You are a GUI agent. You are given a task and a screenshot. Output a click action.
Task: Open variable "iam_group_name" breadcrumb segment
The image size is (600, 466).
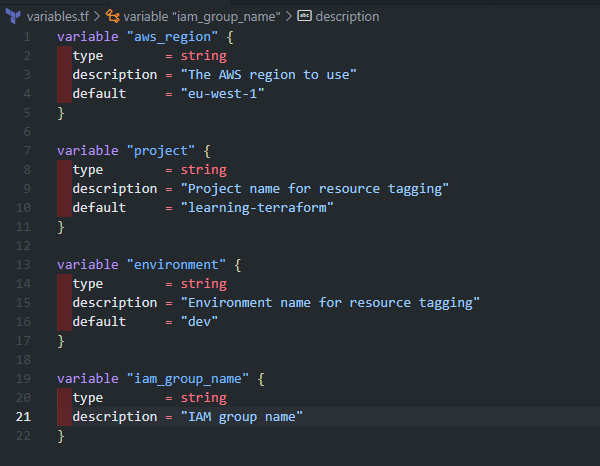pos(202,17)
